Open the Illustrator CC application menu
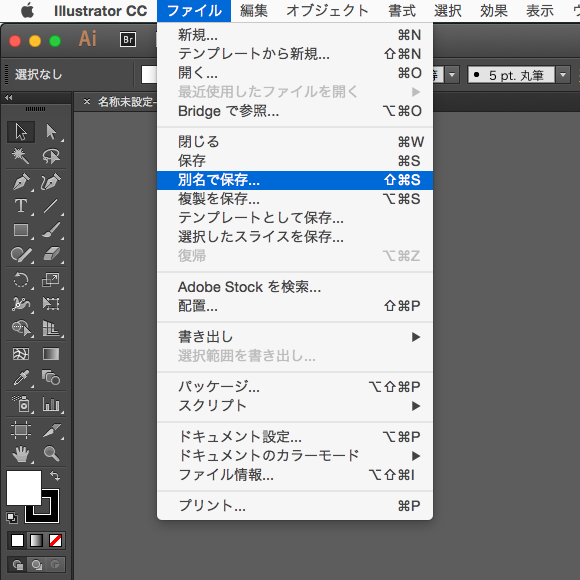 tap(100, 11)
